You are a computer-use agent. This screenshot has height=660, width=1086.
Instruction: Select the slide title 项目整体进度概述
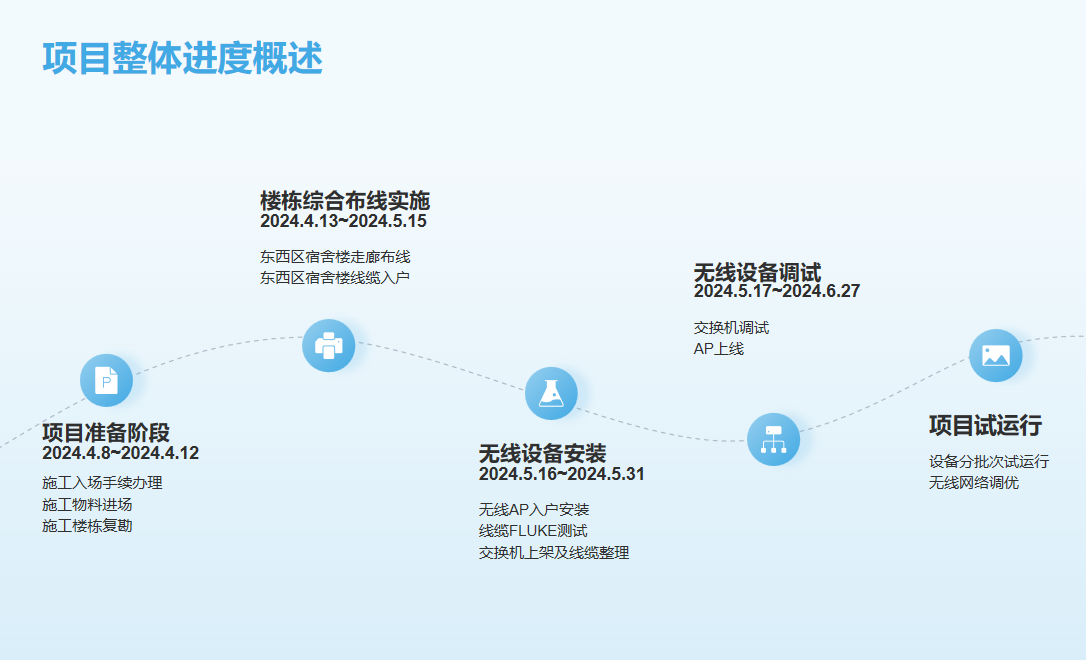click(x=182, y=58)
